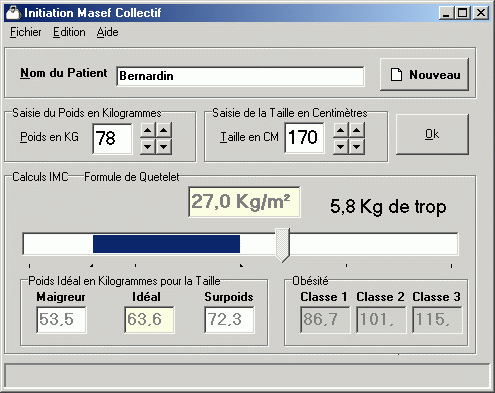Click the left down arrow beside the Poids field
The width and height of the screenshot is (495, 393).
pyautogui.click(x=148, y=147)
